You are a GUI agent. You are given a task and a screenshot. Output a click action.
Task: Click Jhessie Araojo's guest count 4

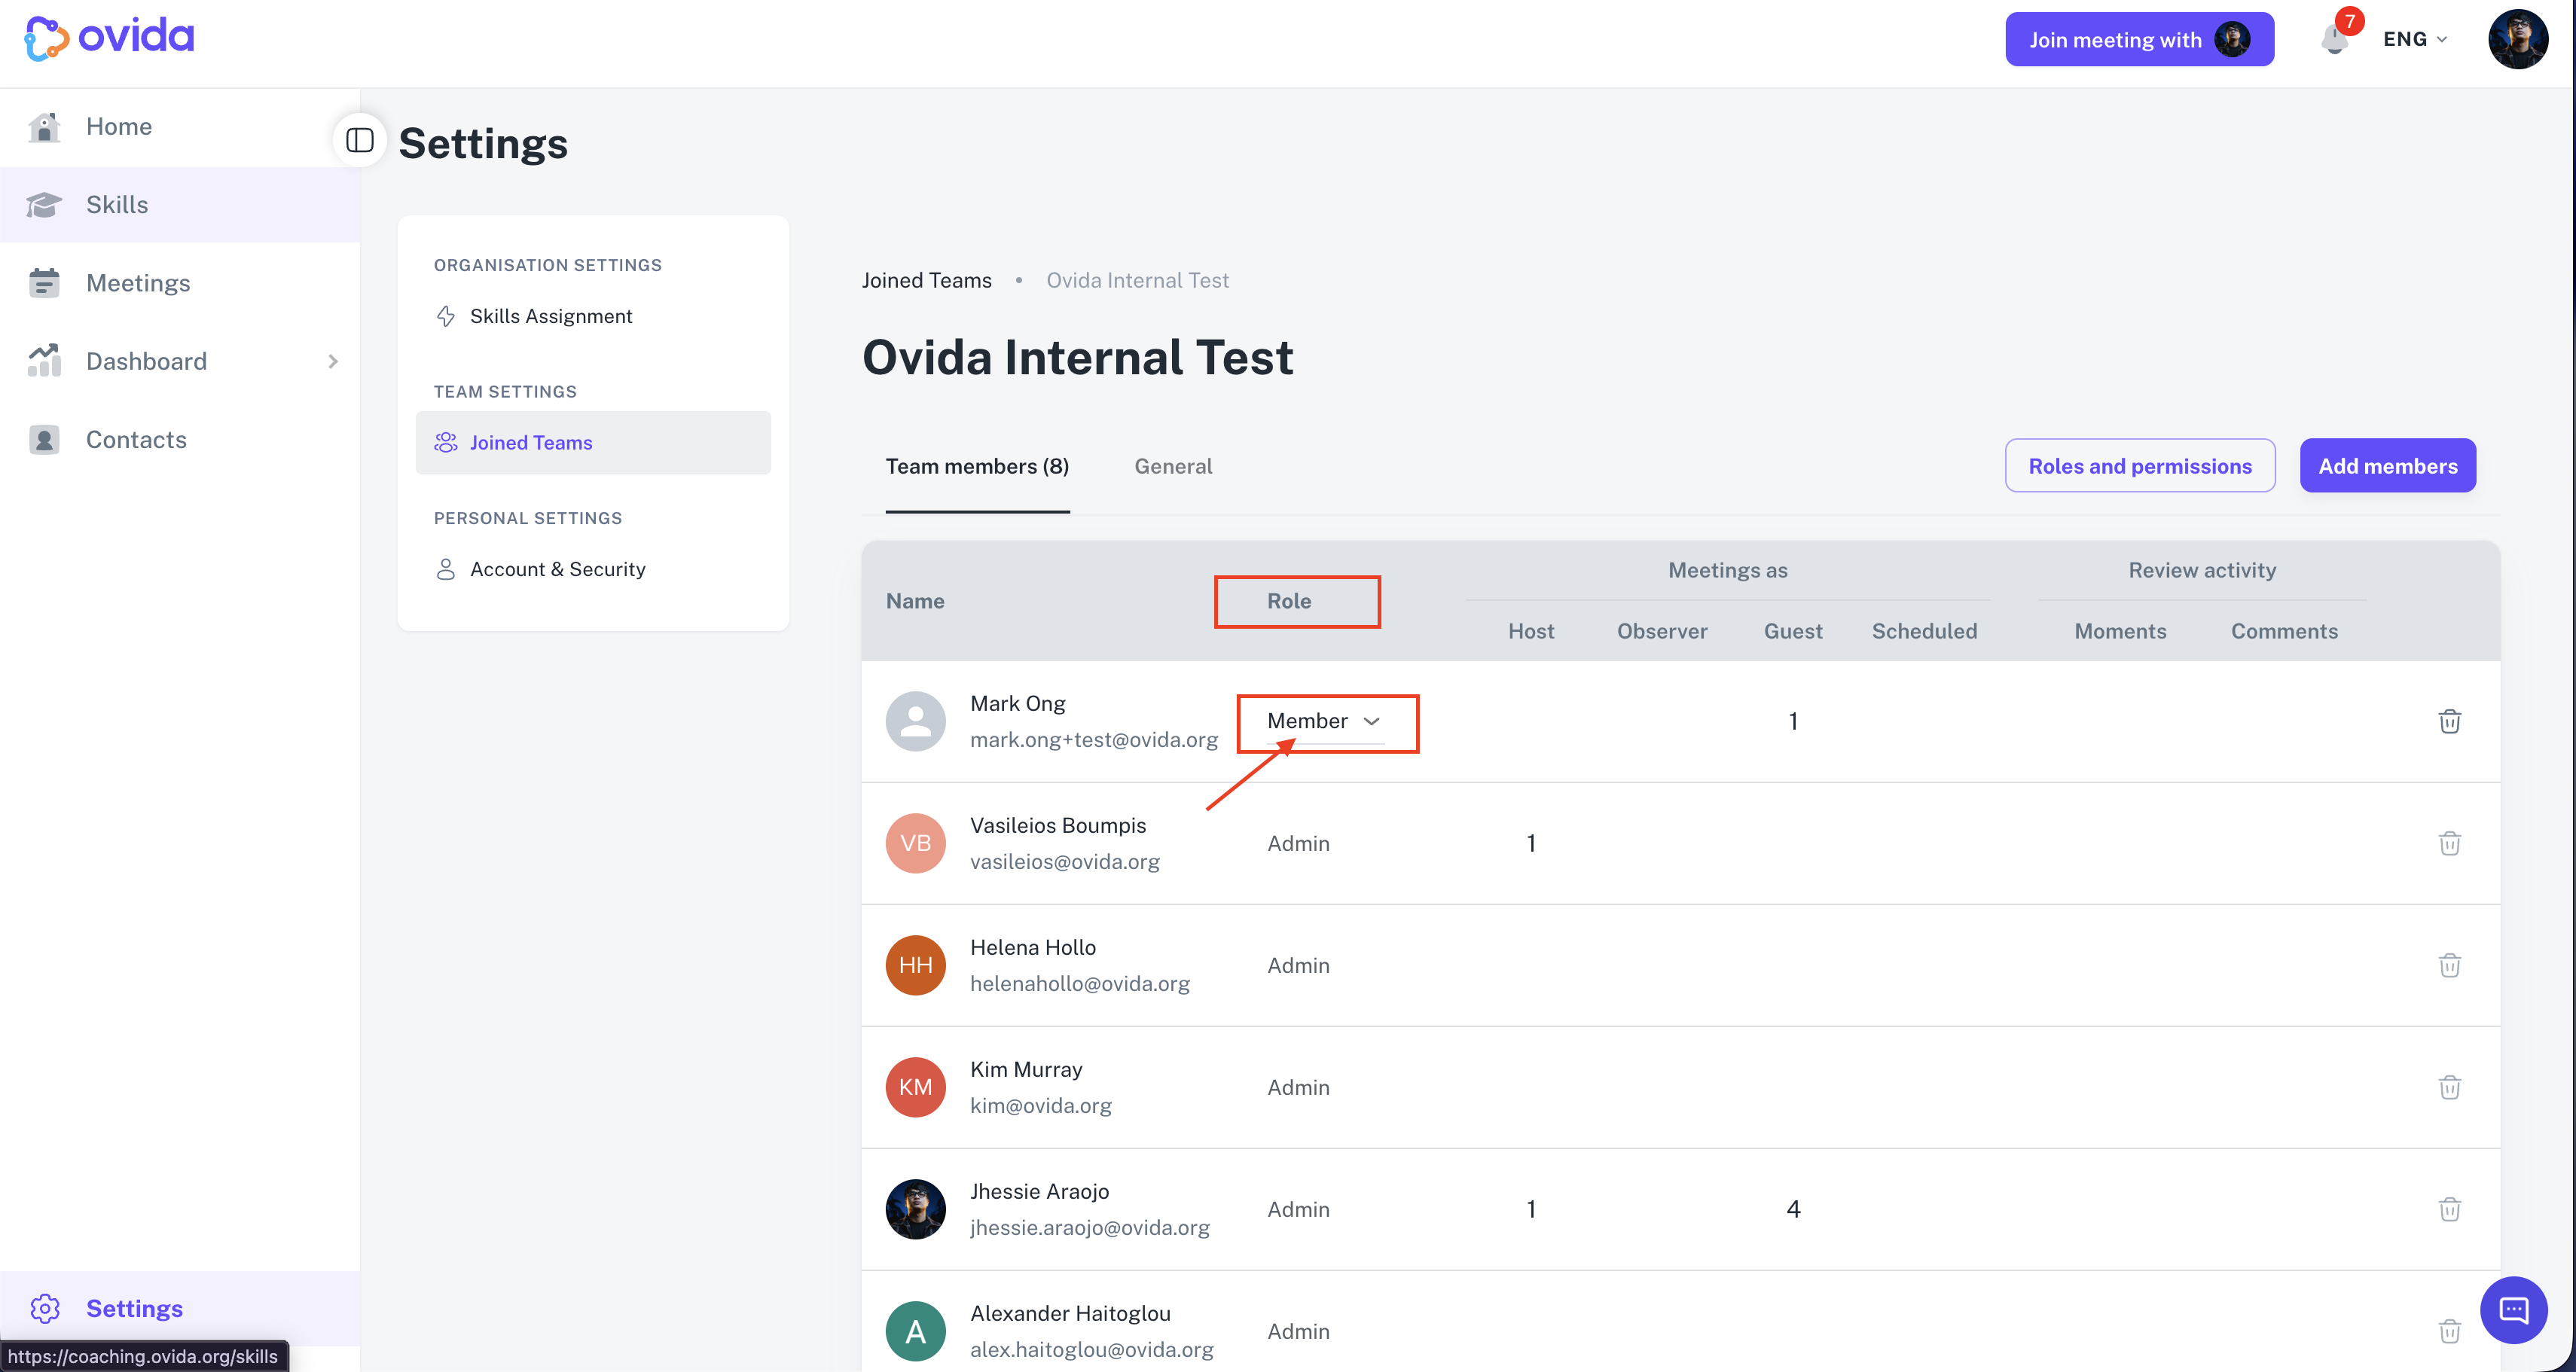(x=1793, y=1209)
